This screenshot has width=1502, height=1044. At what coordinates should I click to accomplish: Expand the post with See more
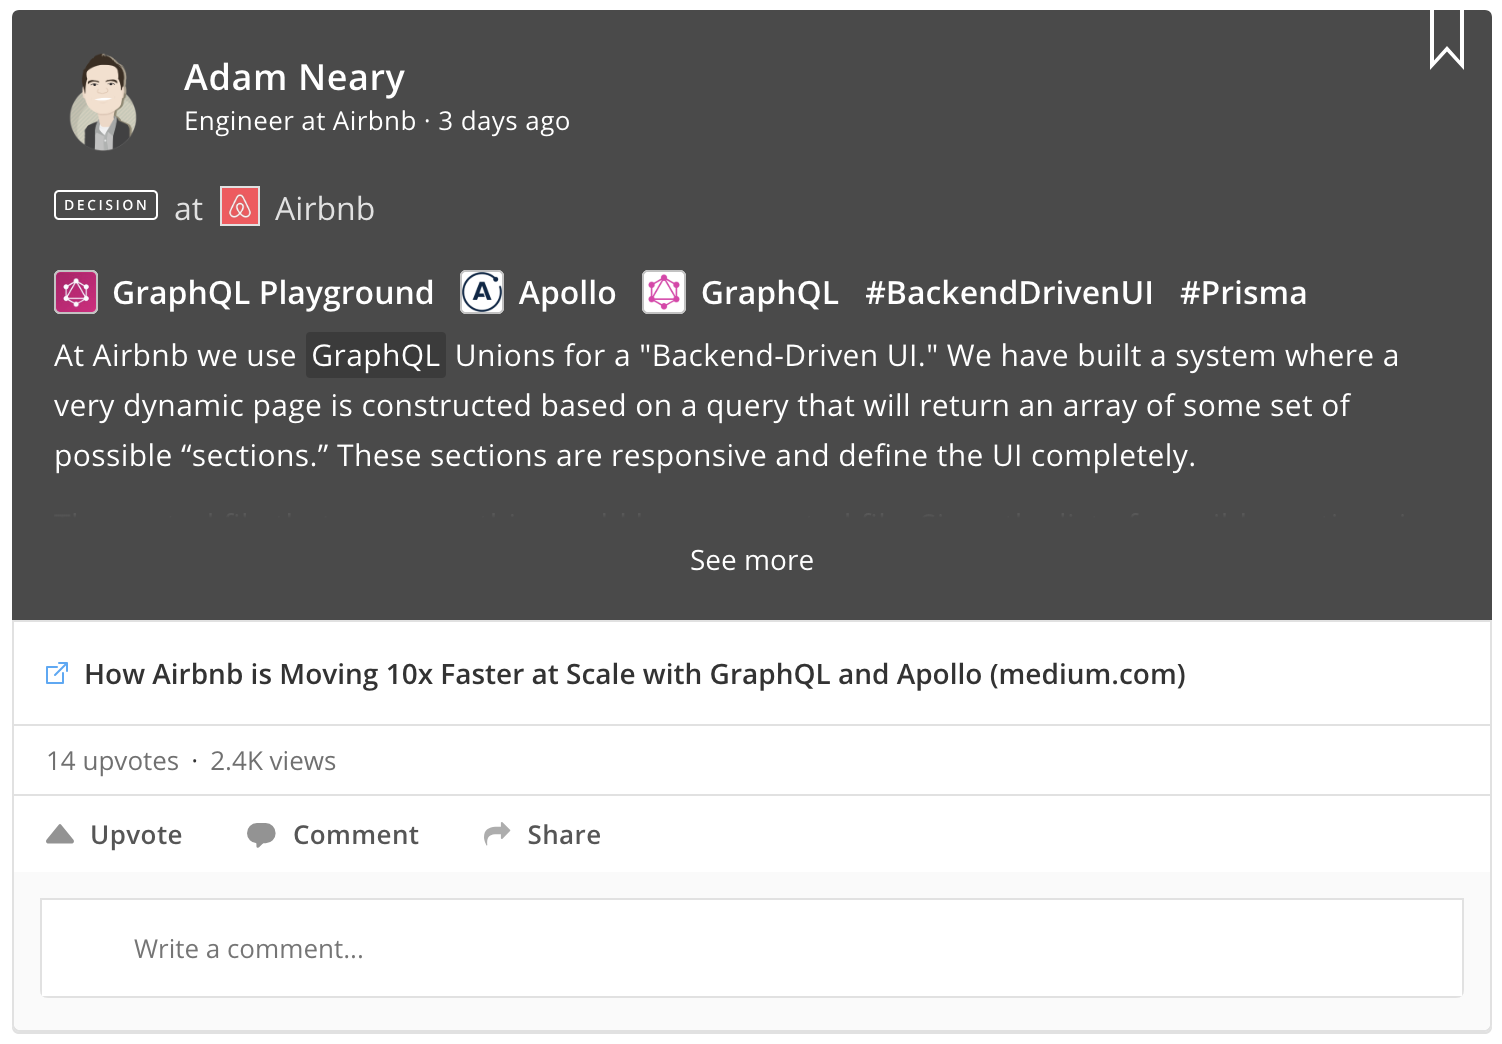(x=752, y=560)
